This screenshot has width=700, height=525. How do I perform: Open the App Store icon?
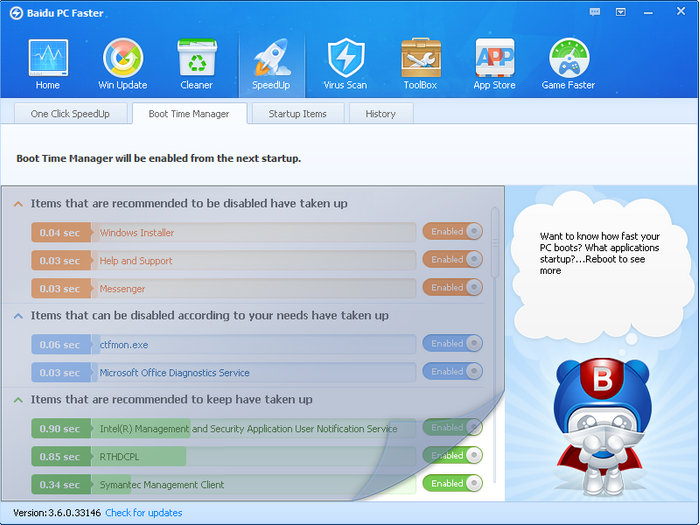(x=495, y=58)
